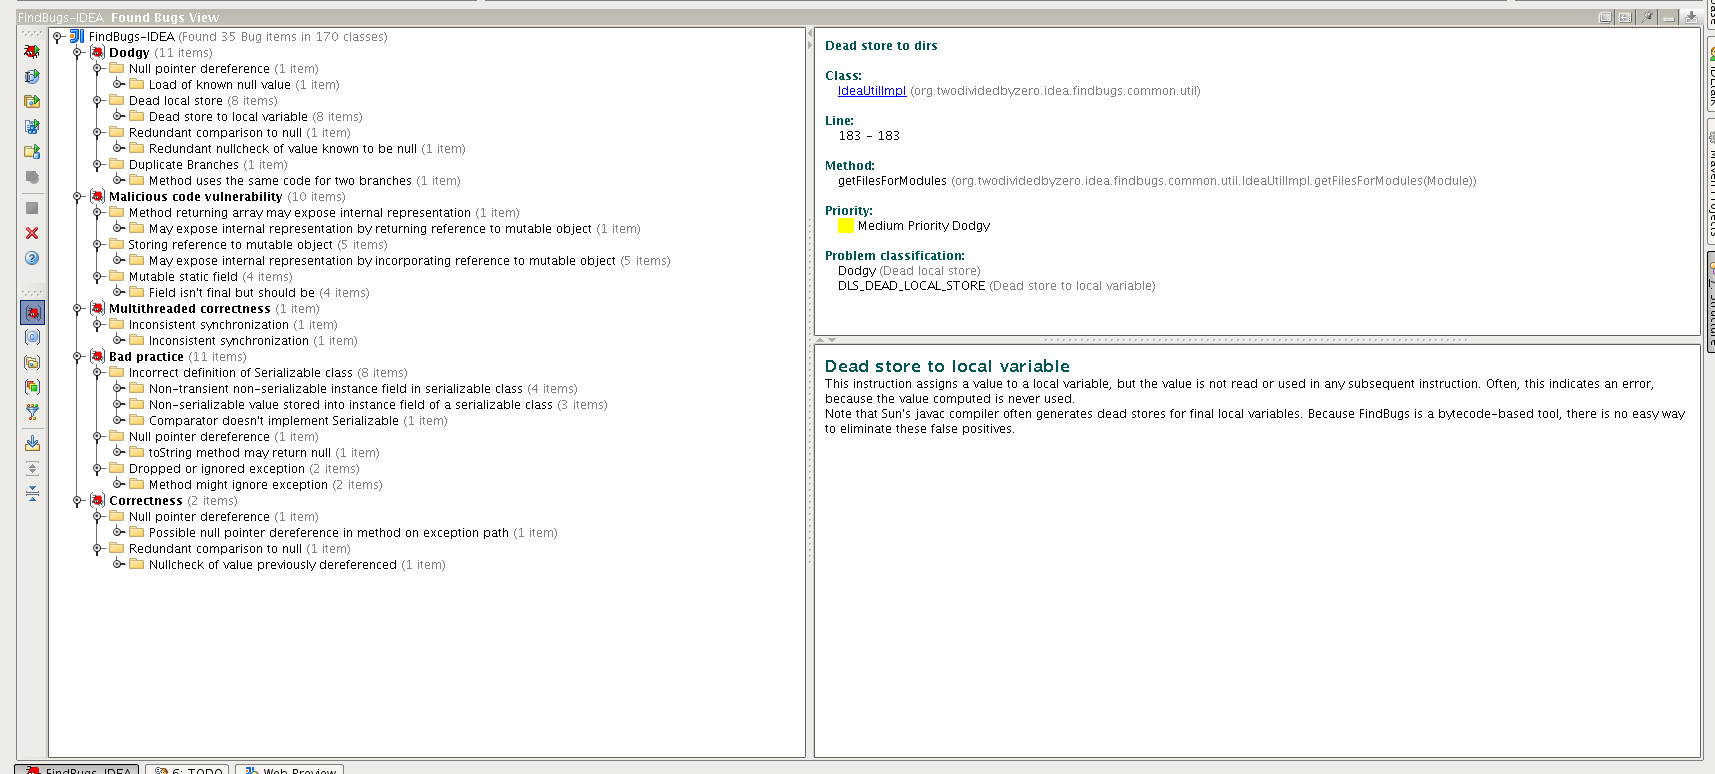
Task: Switch to the 6: TODO tool window tab
Action: coord(188,770)
